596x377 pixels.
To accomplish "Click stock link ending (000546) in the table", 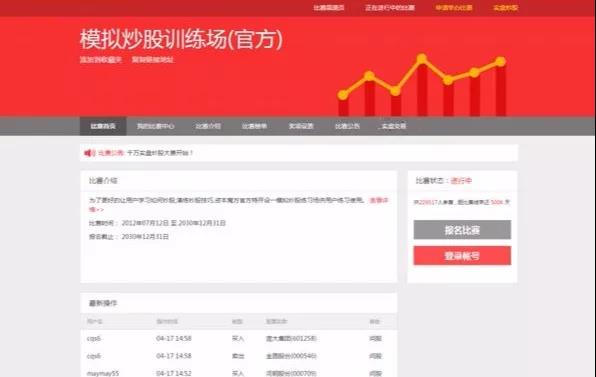I will pos(291,356).
